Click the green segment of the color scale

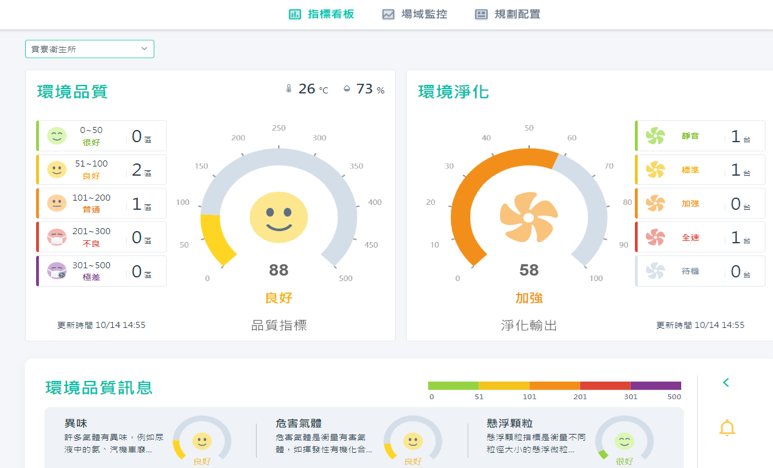coord(453,386)
